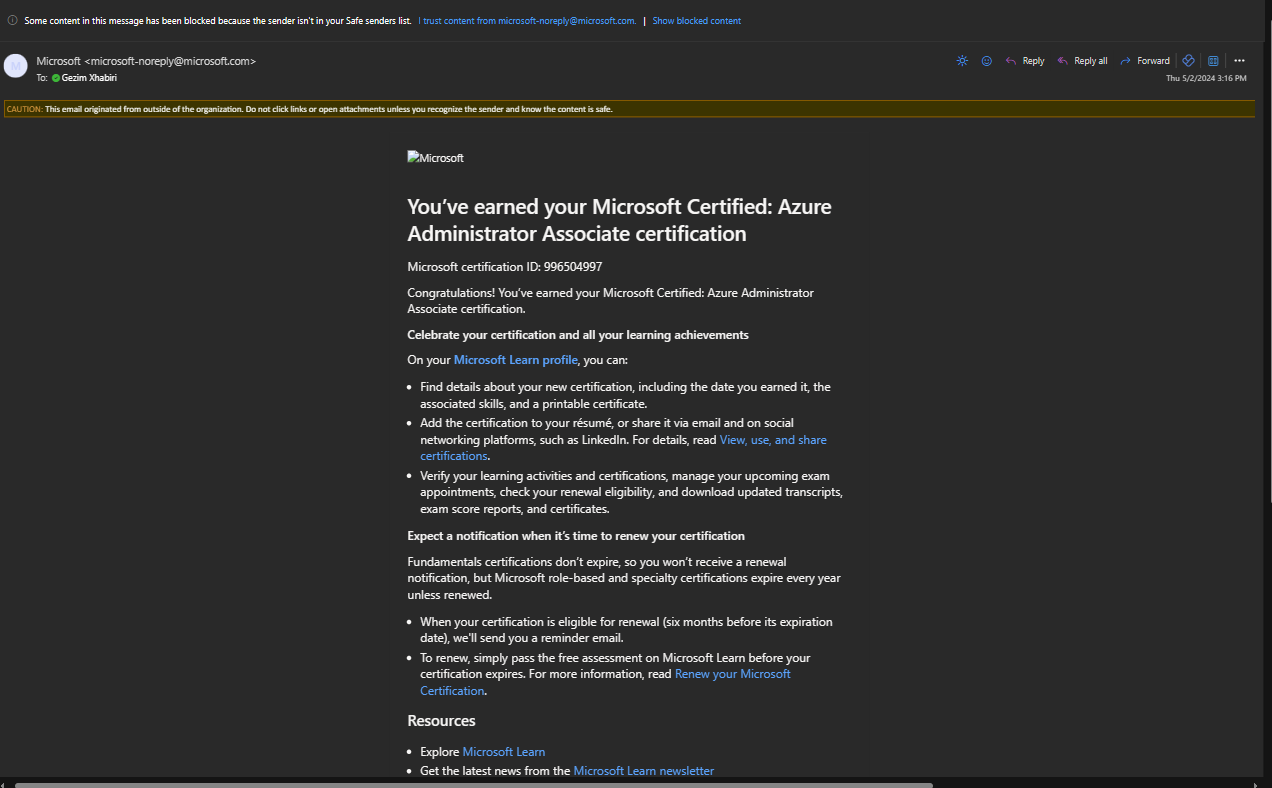Viewport: 1272px width, 788px height.
Task: Open the emoji reaction smiley icon
Action: click(986, 61)
